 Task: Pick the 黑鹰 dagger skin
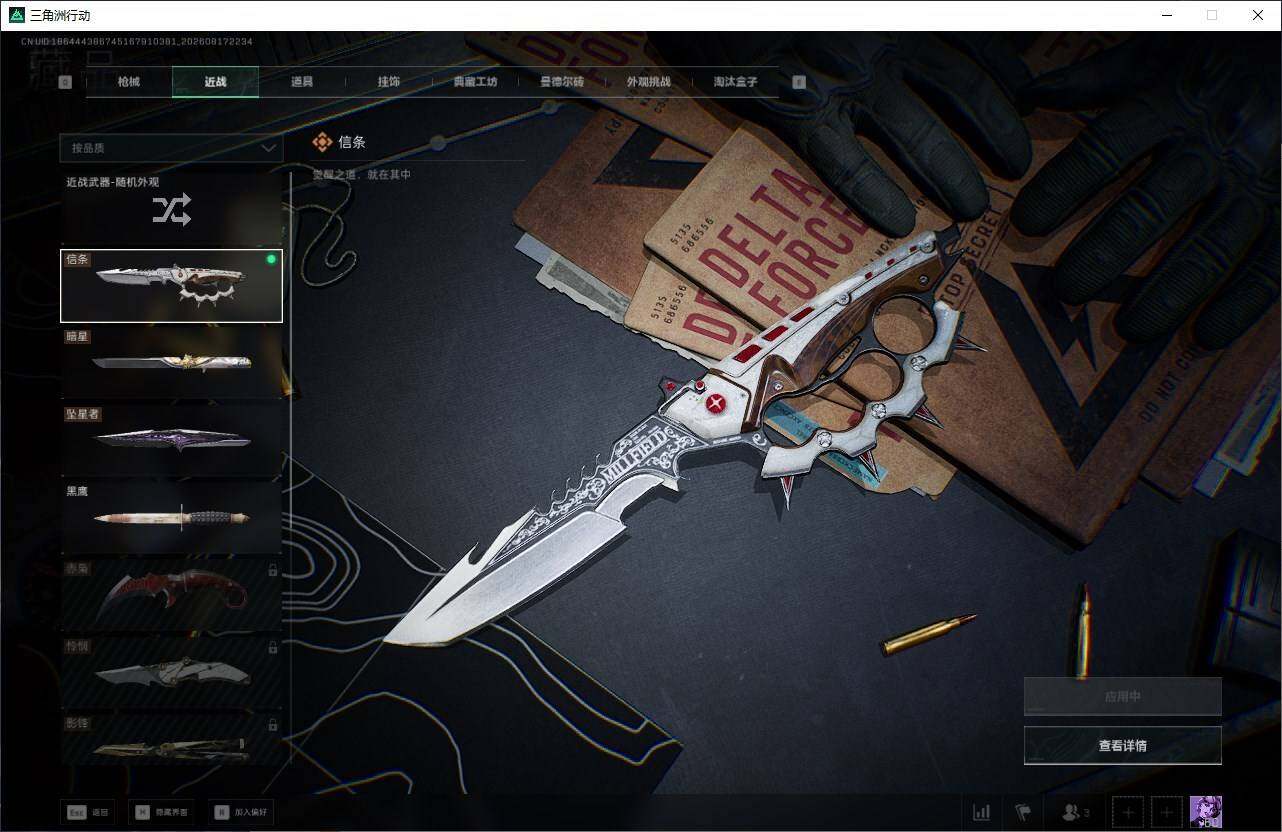tap(171, 518)
